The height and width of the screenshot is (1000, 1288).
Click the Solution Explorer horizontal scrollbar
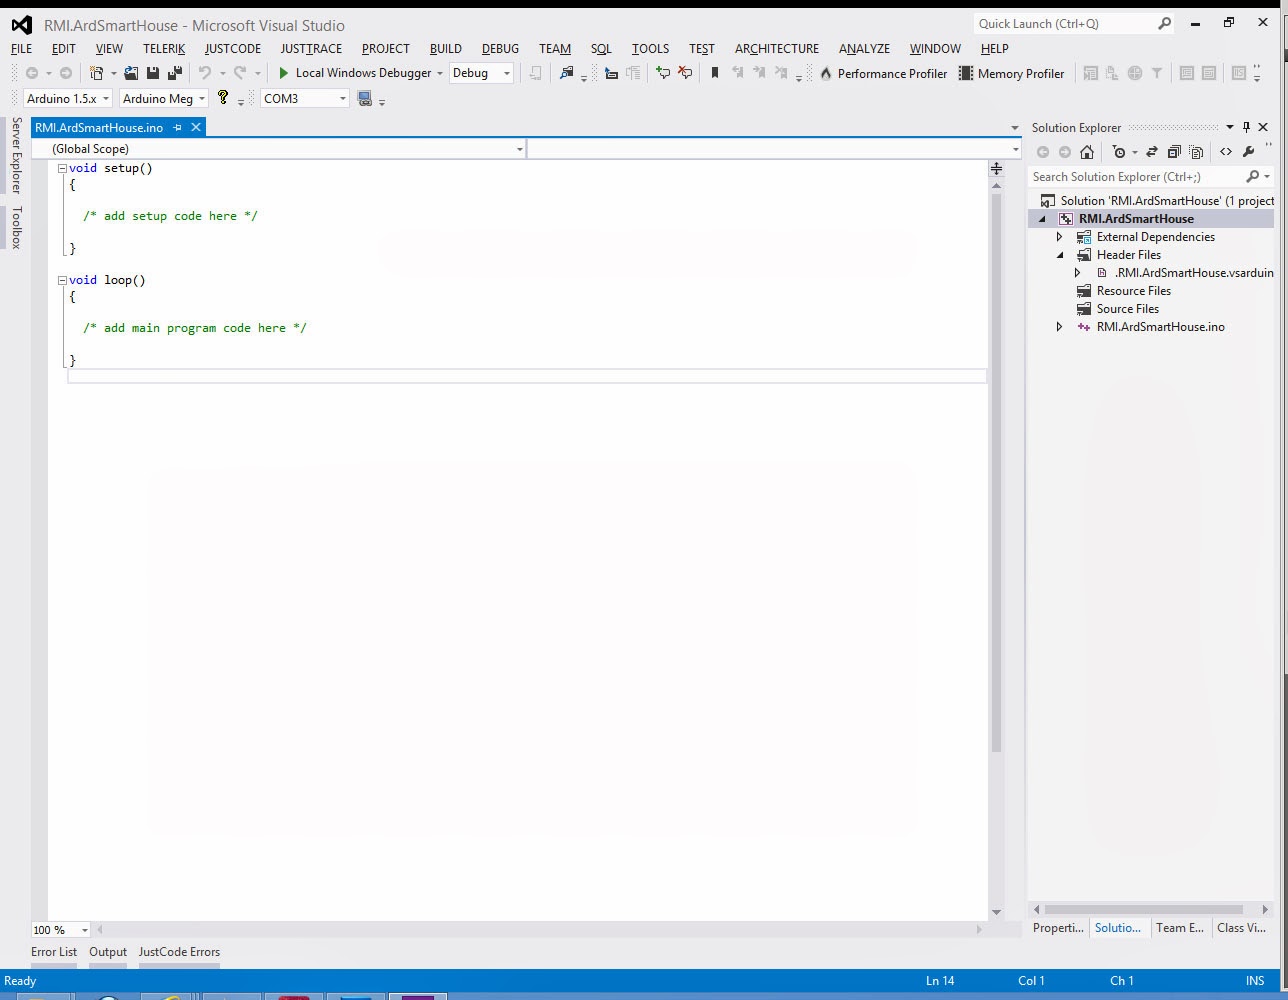pos(1143,910)
